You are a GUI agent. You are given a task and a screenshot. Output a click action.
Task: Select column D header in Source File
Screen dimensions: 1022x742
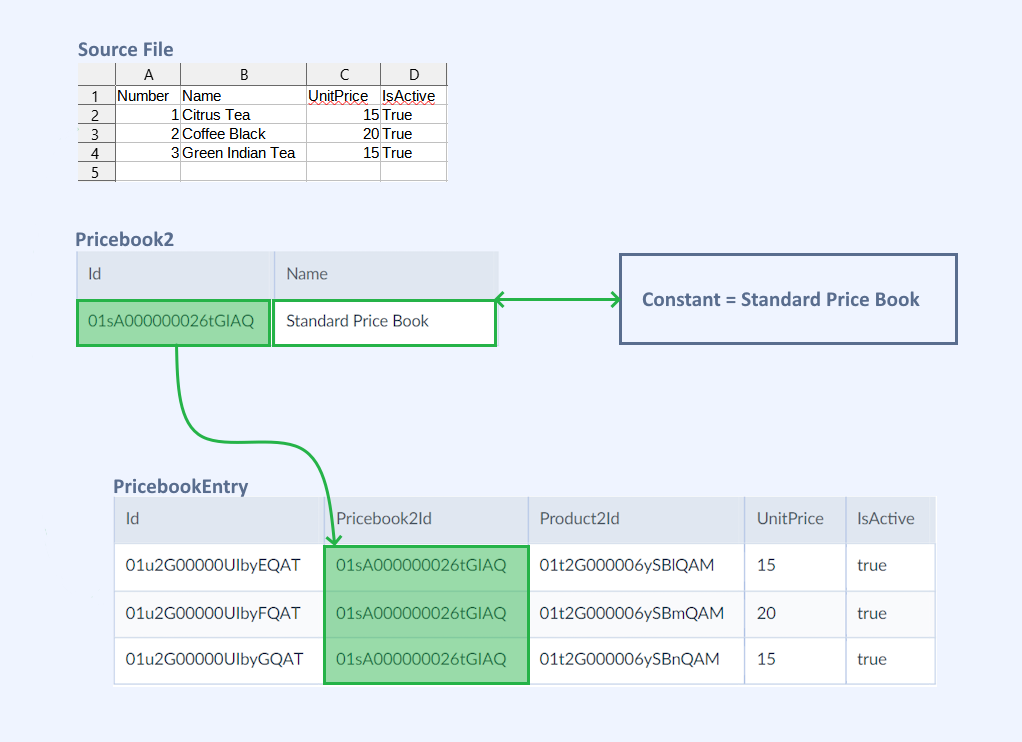tap(414, 74)
